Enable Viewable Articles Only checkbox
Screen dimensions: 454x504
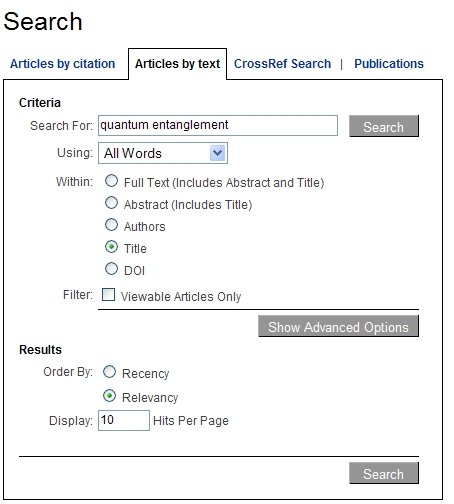coord(108,295)
